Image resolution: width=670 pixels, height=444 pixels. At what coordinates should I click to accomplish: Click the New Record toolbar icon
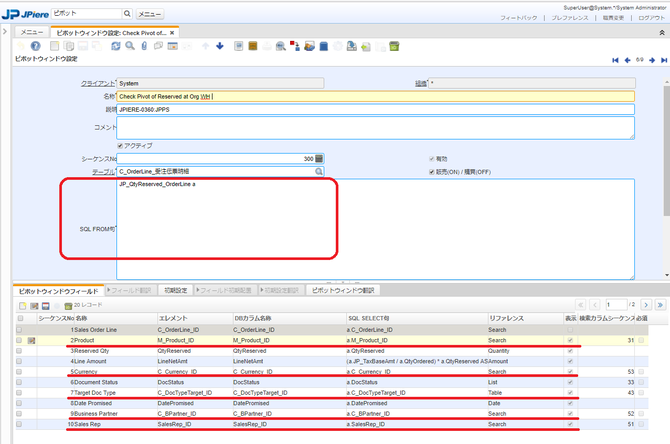coord(55,46)
